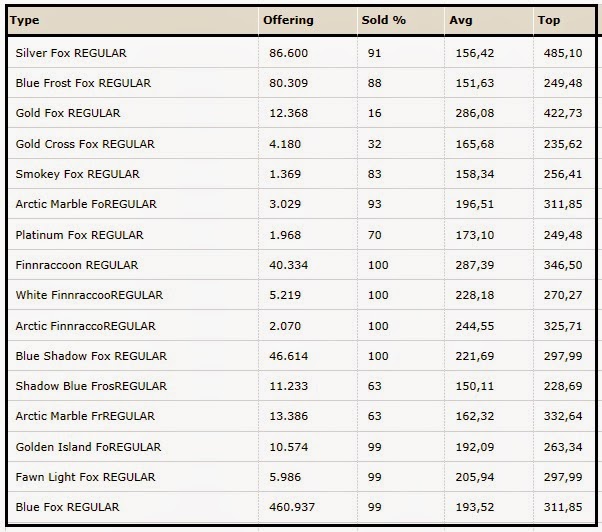This screenshot has width=602, height=532.
Task: Click the Sold % column header
Action: (384, 20)
